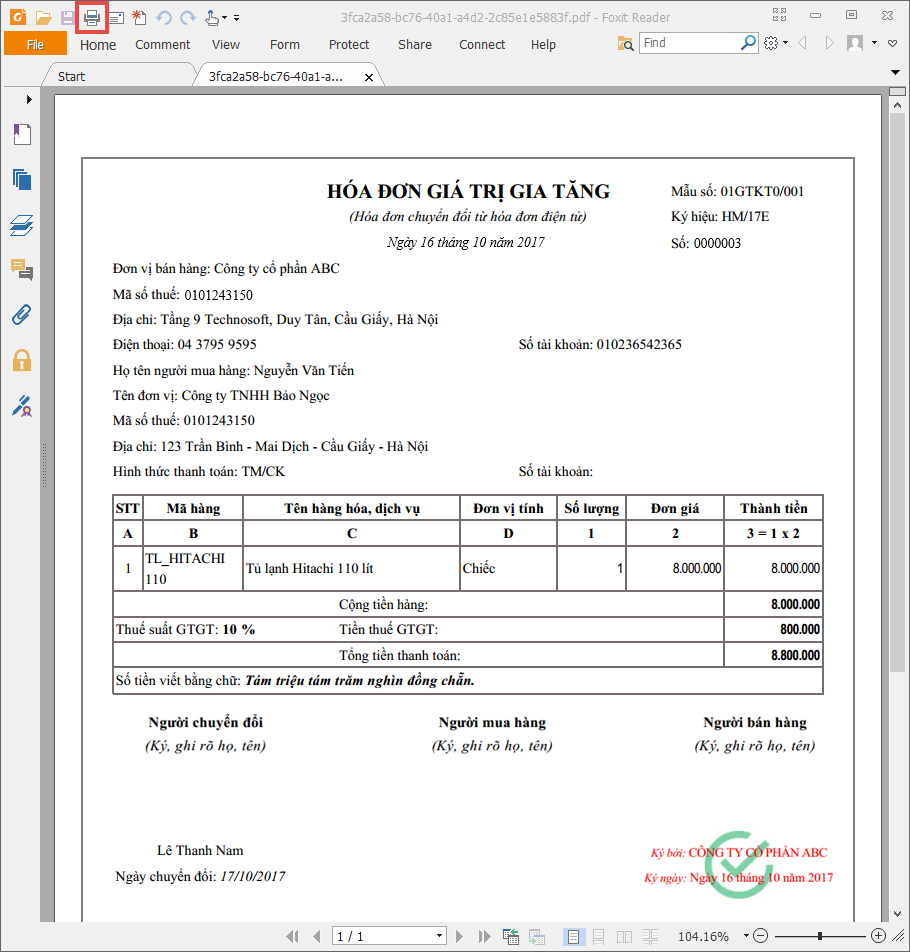
Task: Click the vertical scrollbar down arrow
Action: tap(897, 914)
